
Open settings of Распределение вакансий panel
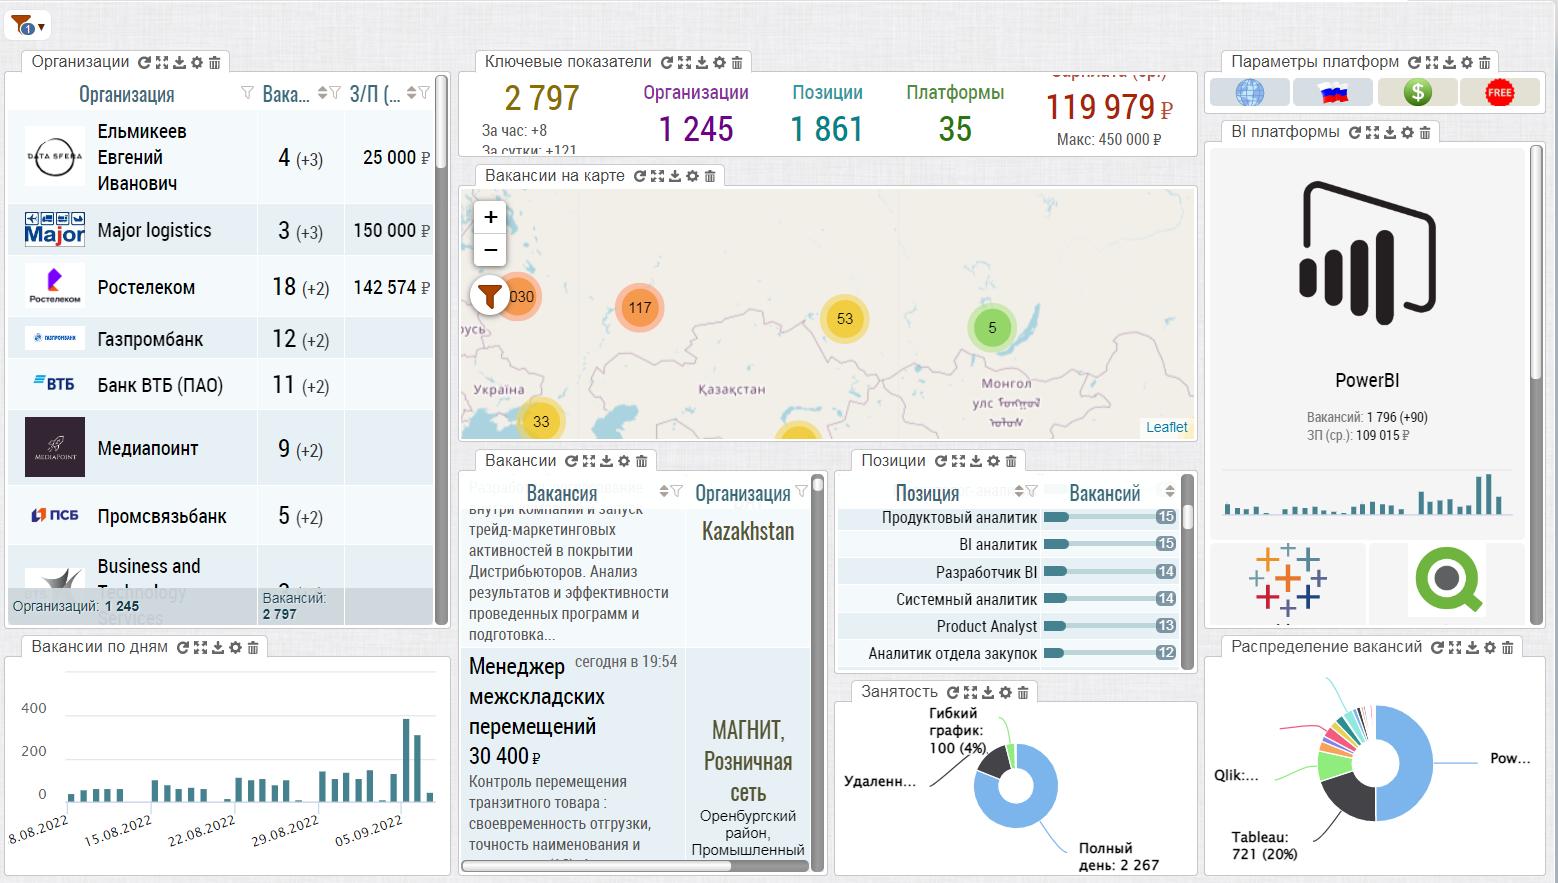click(1489, 647)
